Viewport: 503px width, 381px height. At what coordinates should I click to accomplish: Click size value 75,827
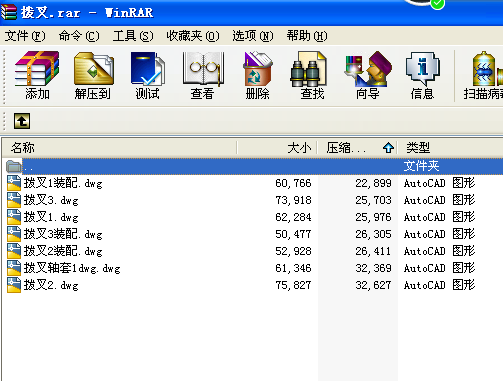coord(293,285)
